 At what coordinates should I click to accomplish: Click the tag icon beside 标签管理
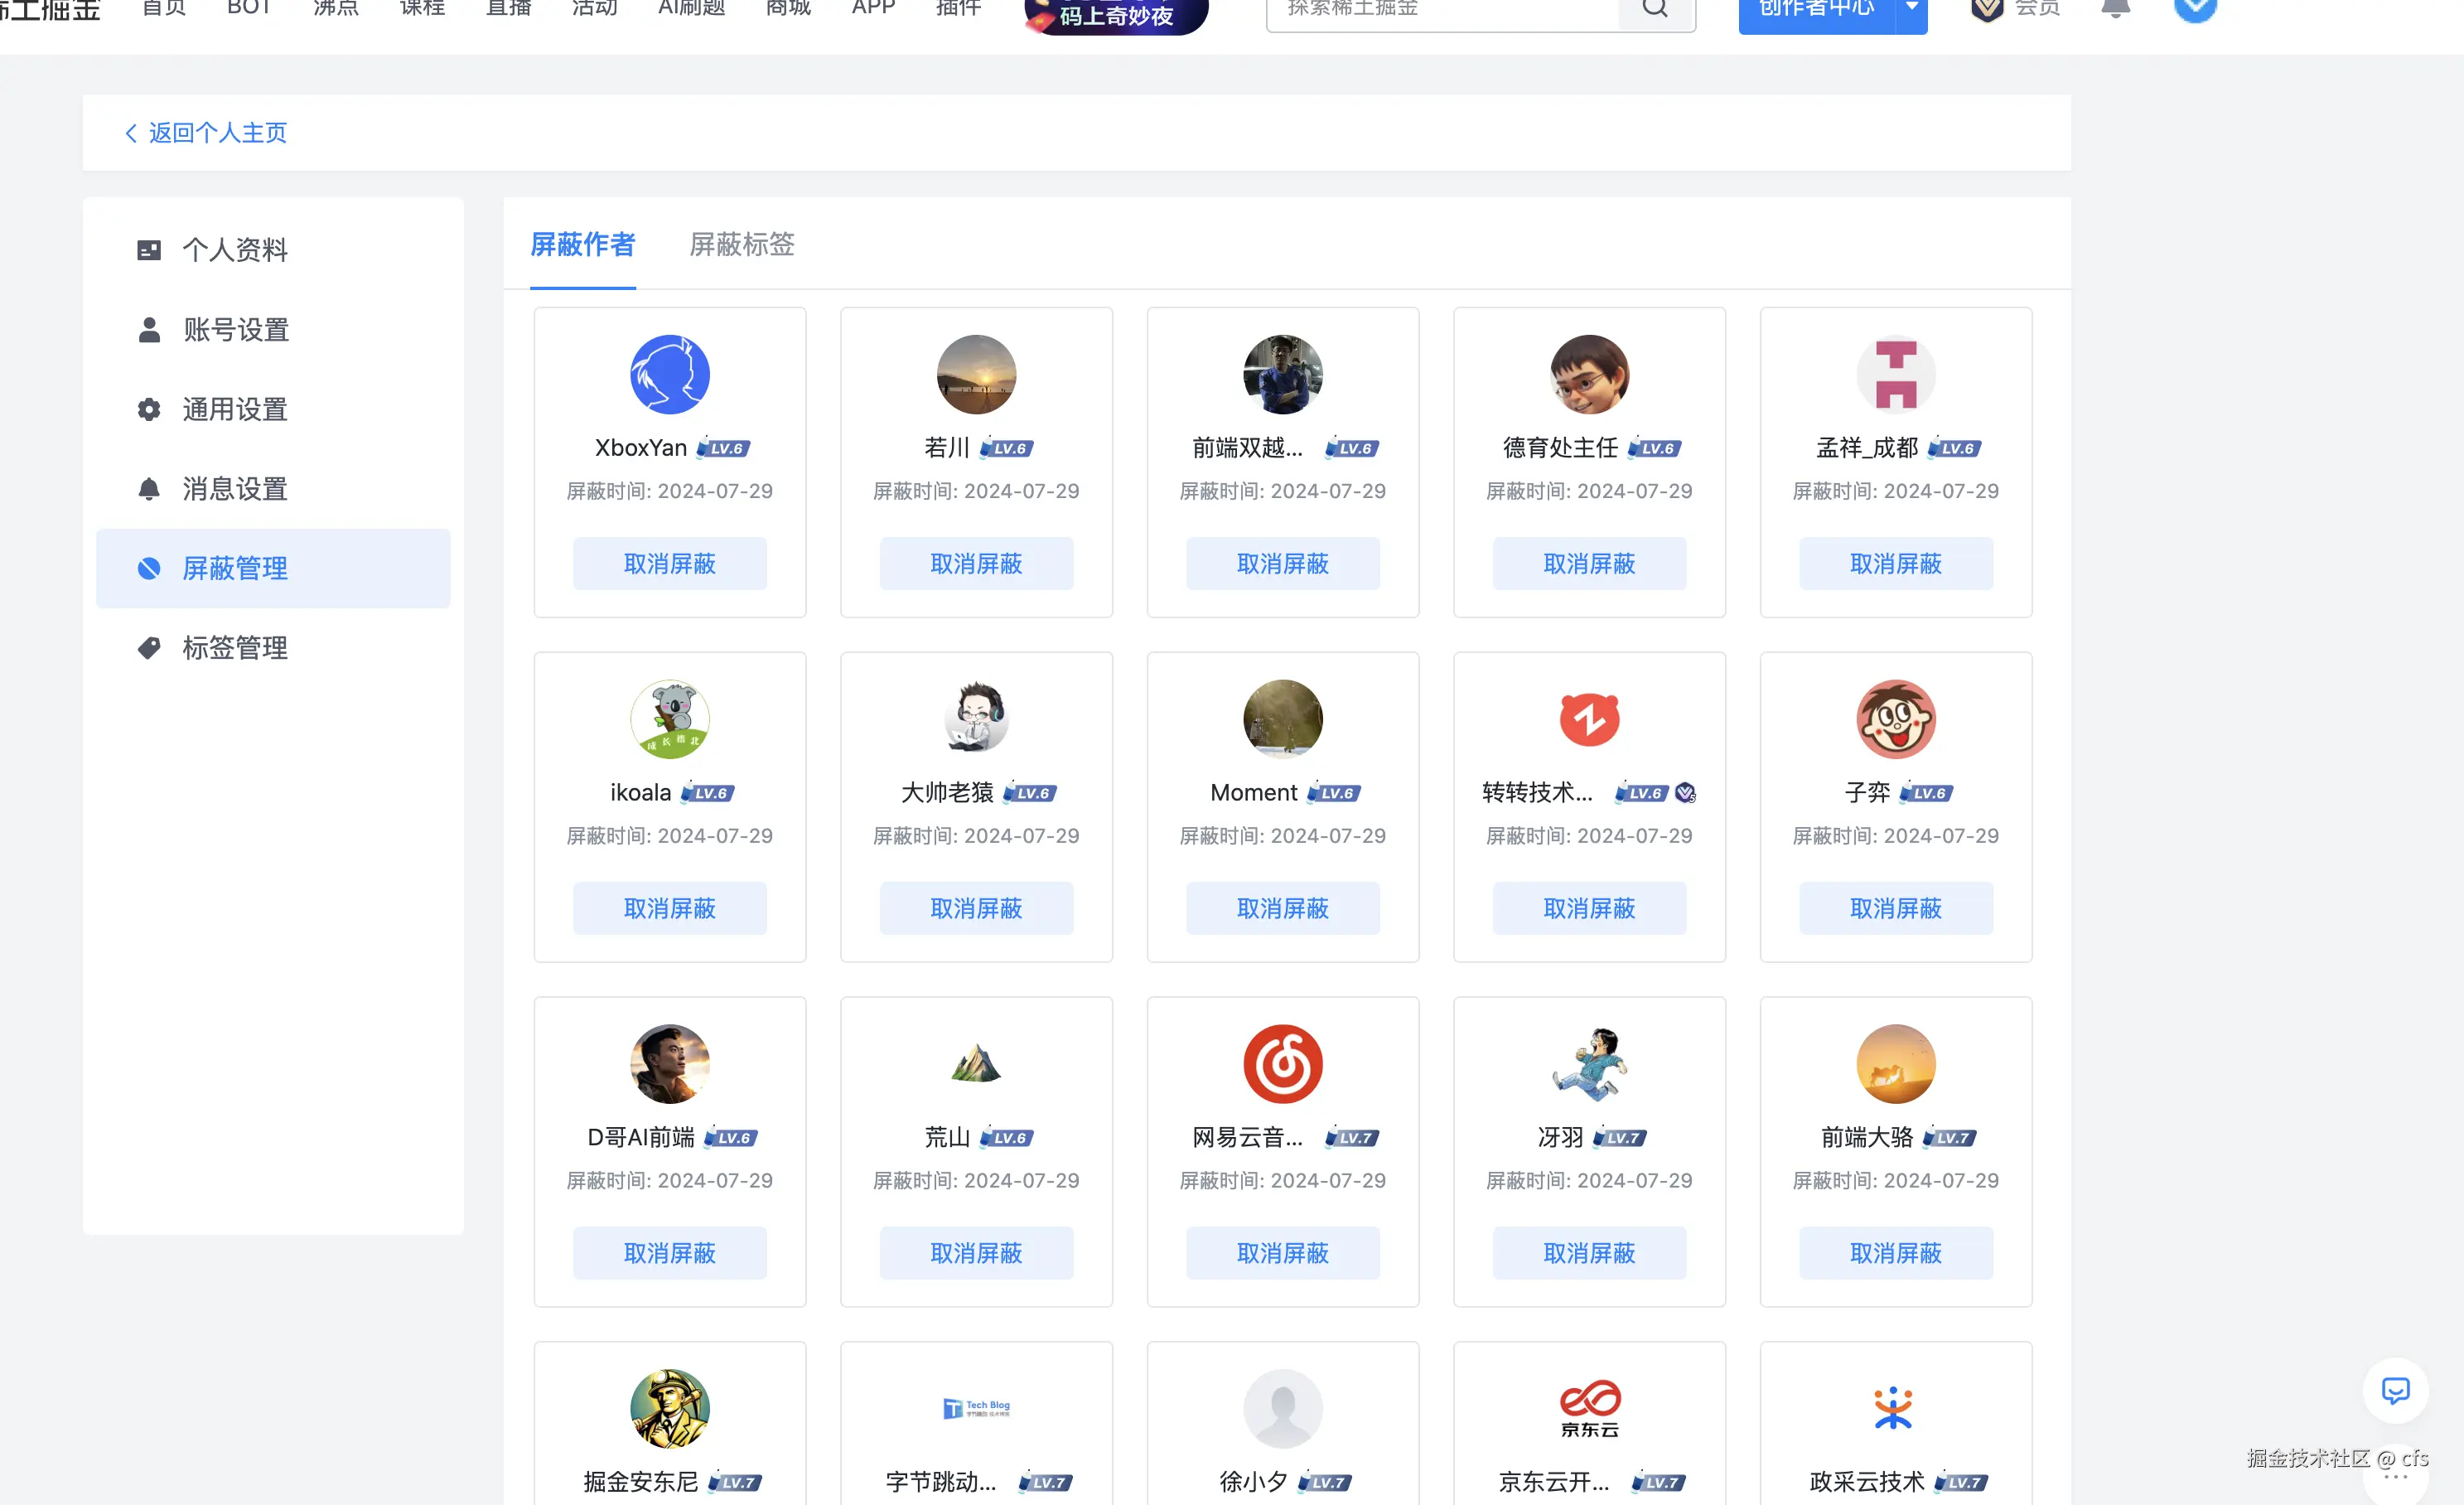click(149, 647)
